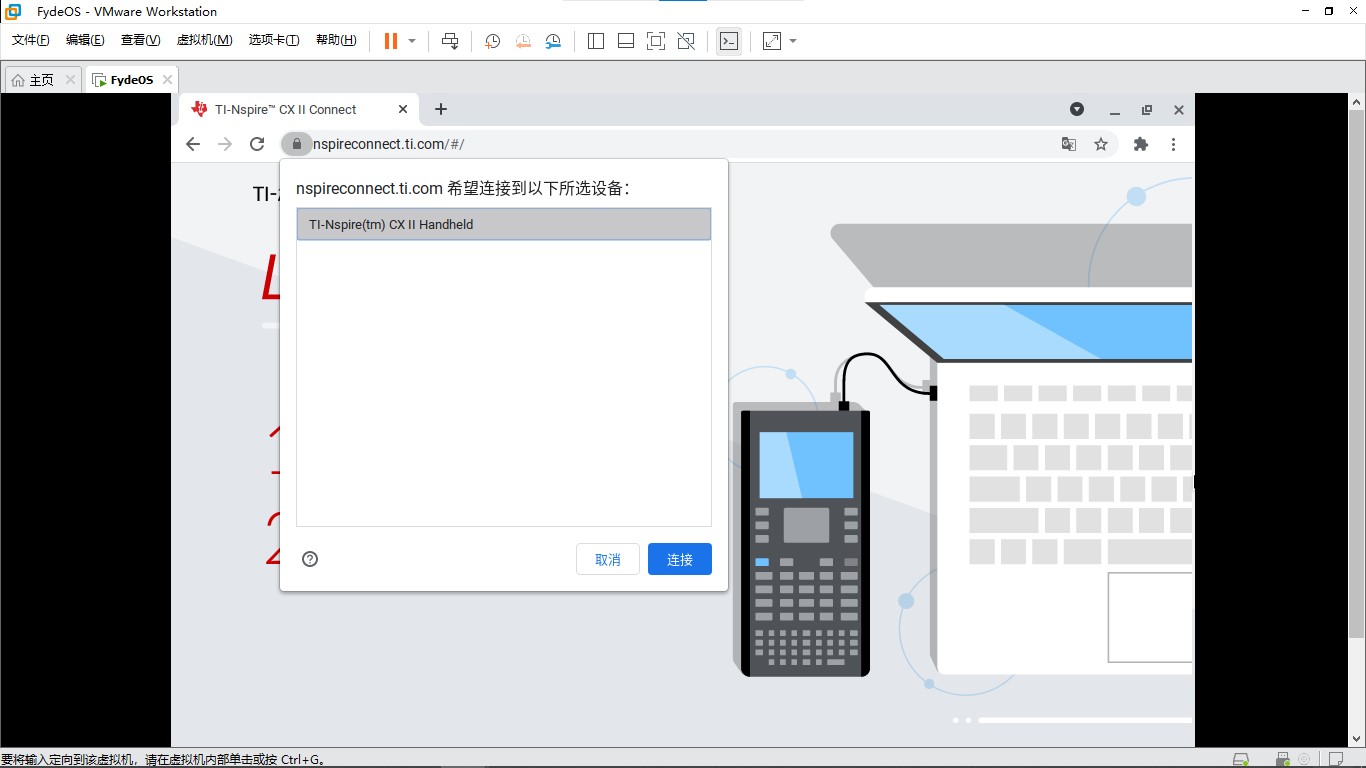The height and width of the screenshot is (768, 1366).
Task: Click the Send Ctrl+Alt+Del toolbar icon
Action: point(450,41)
